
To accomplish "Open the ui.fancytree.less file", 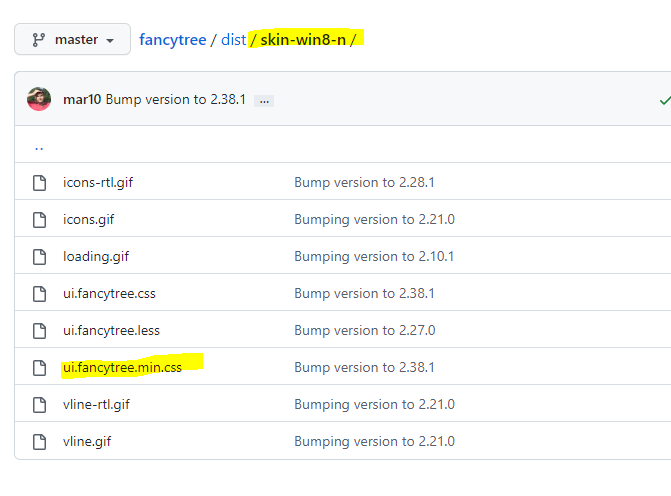I will [111, 331].
